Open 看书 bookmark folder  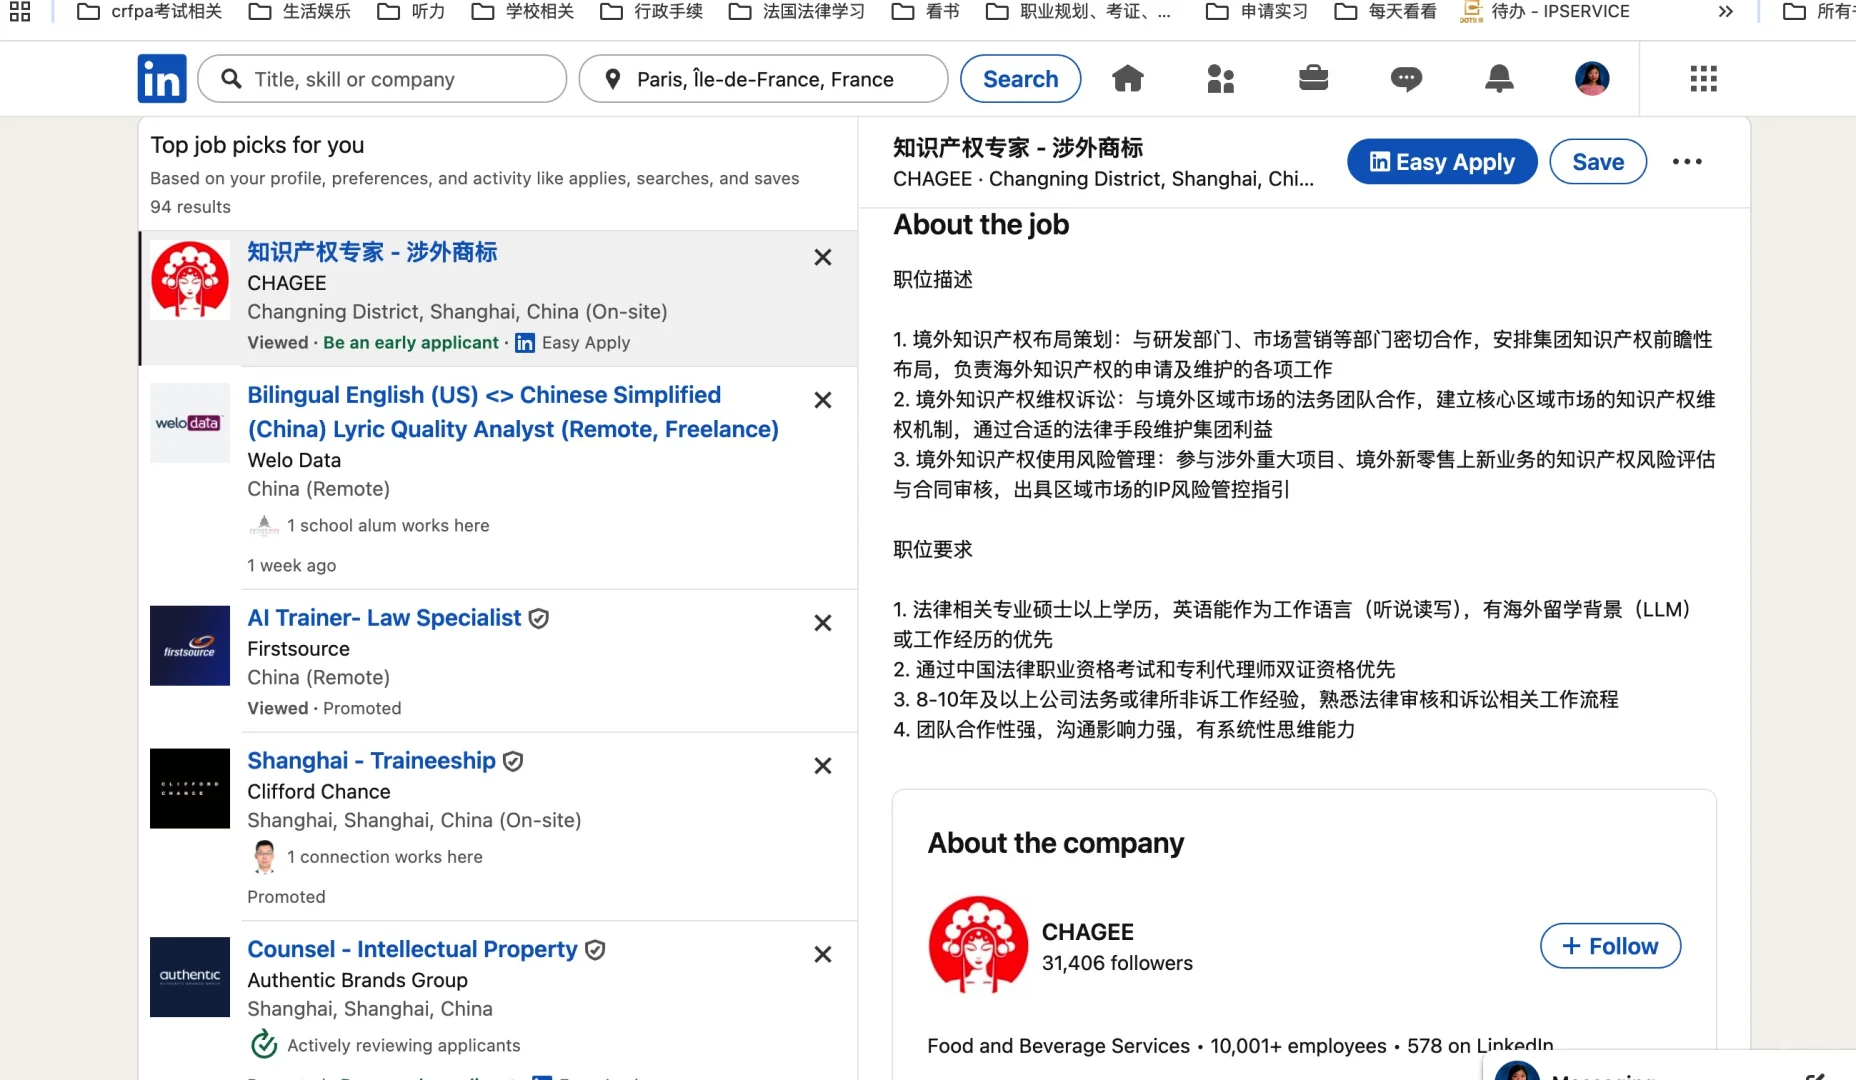tap(925, 12)
